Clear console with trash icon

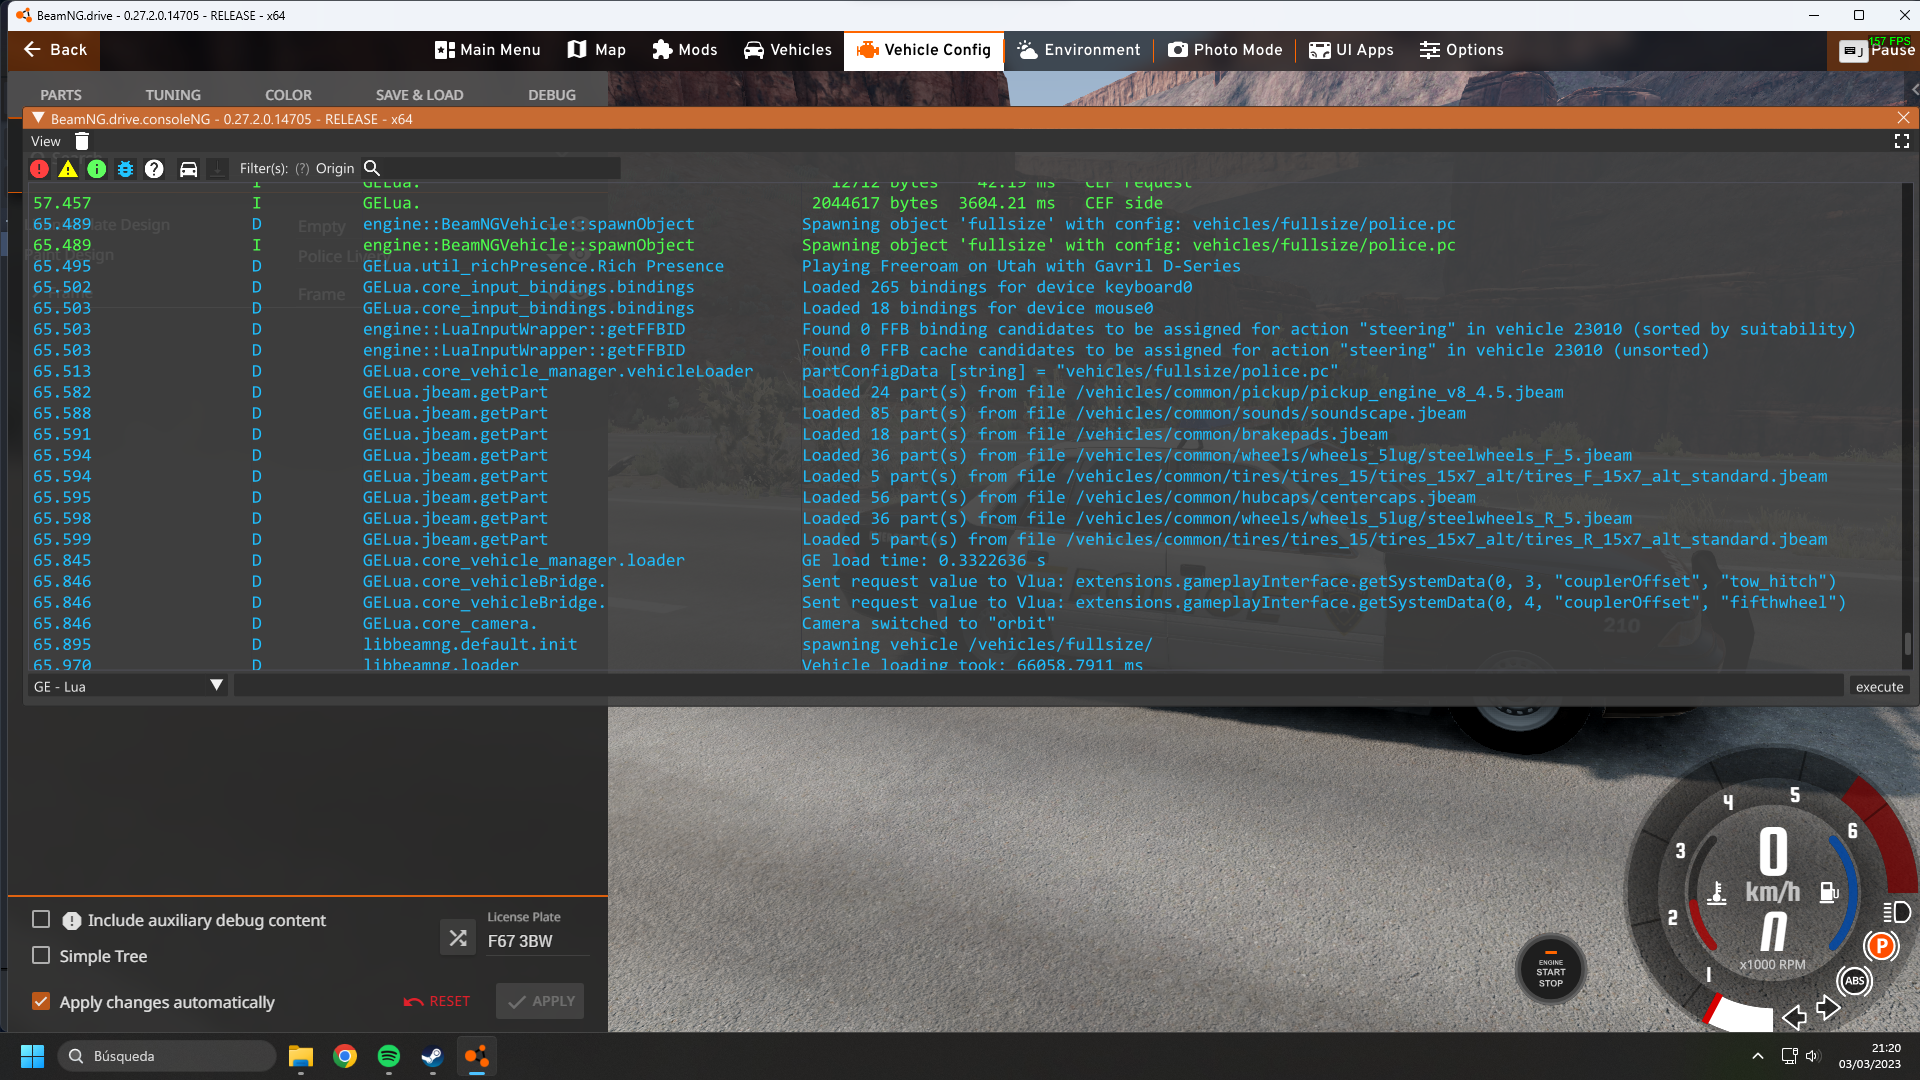(82, 142)
